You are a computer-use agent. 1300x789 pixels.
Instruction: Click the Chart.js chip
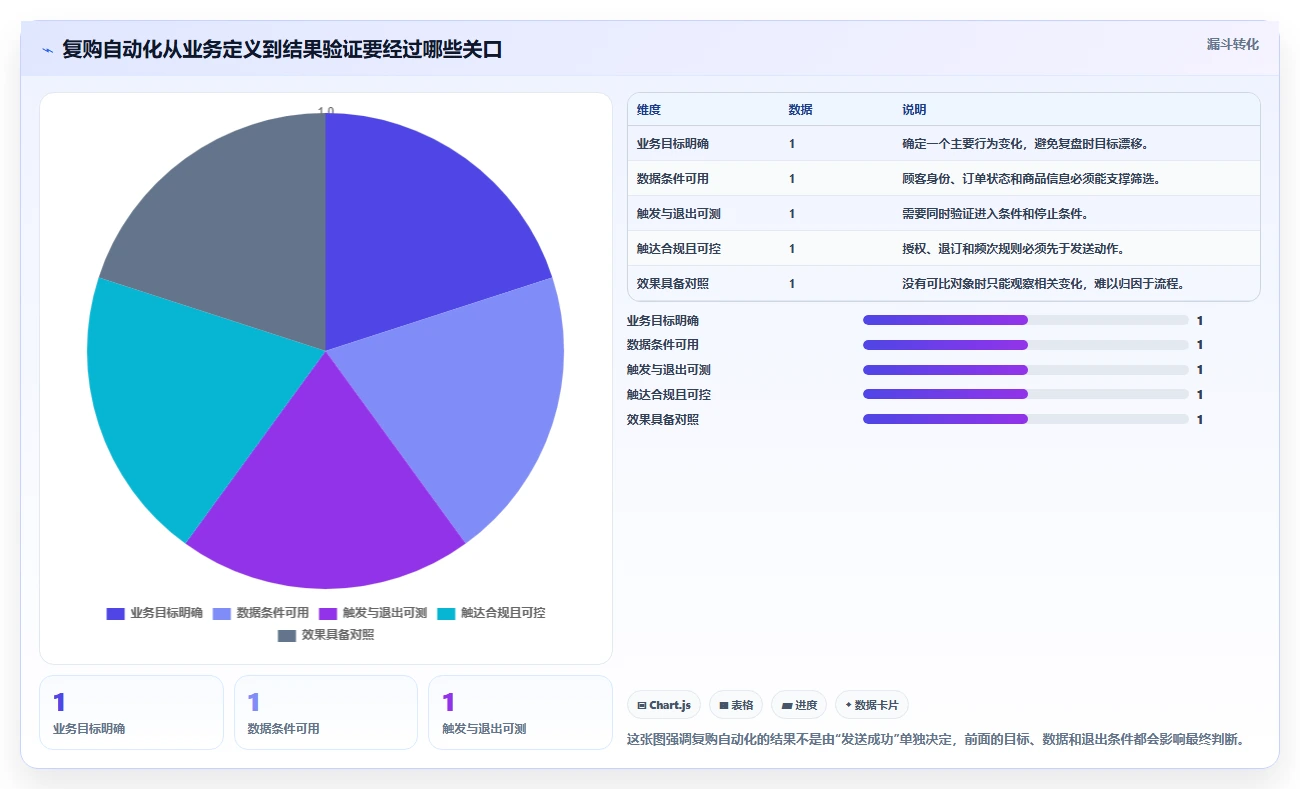(x=664, y=705)
